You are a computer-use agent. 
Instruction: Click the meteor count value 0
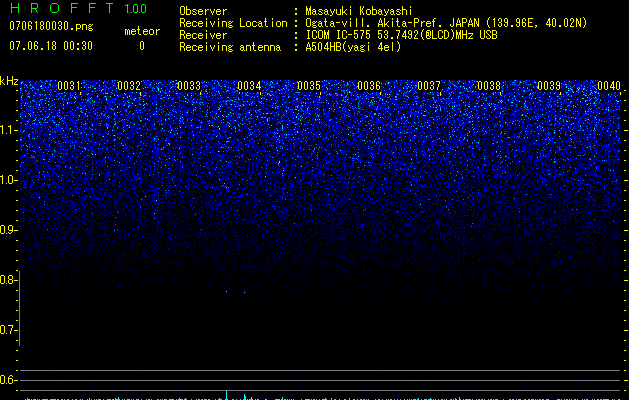142,46
